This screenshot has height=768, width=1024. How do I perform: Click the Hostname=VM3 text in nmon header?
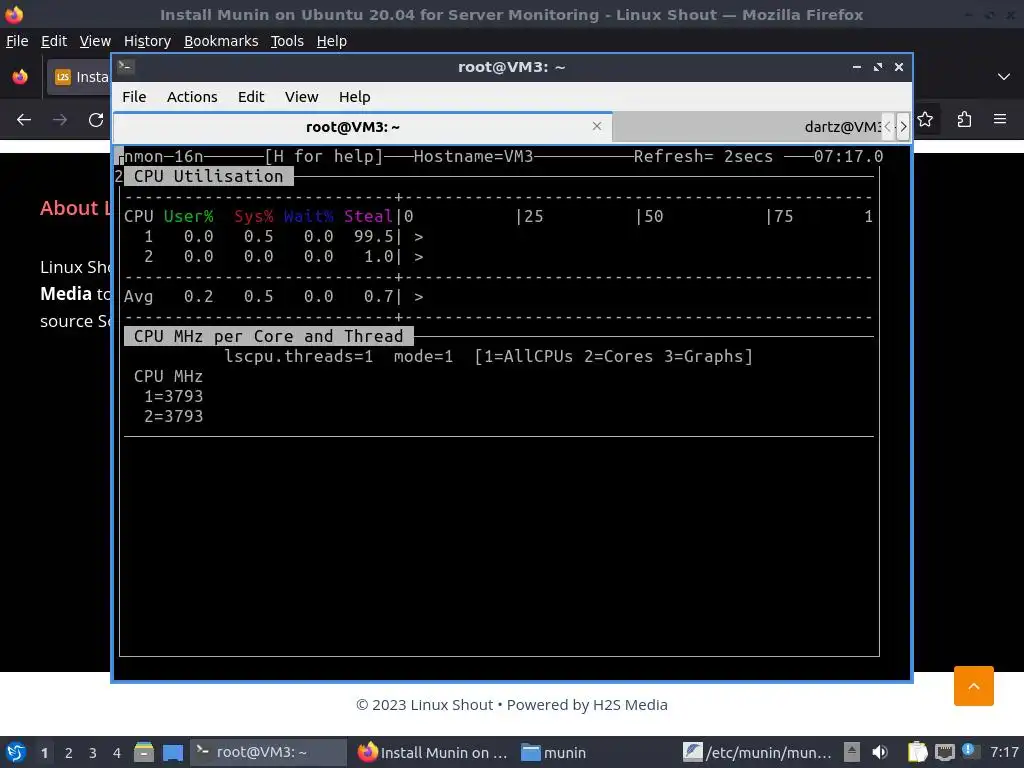pyautogui.click(x=473, y=157)
